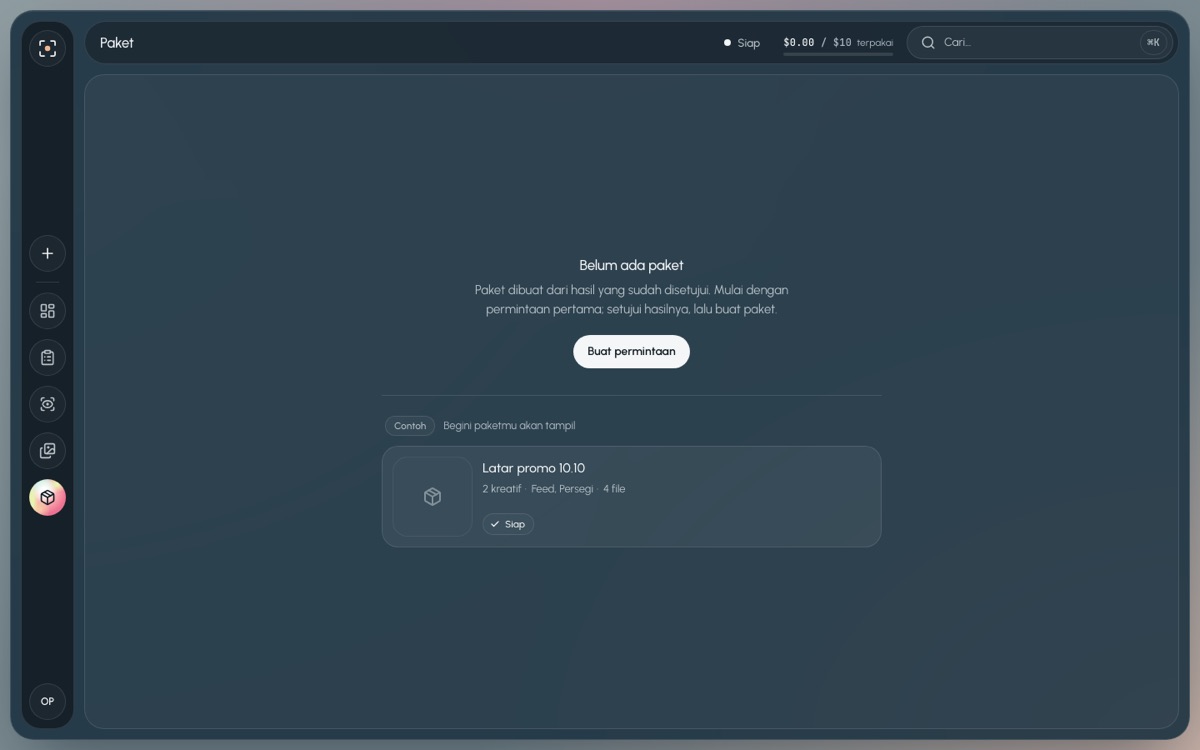Screen dimensions: 1200x750
Task: Click the 'Belum ada paket' heading
Action: pos(631,265)
